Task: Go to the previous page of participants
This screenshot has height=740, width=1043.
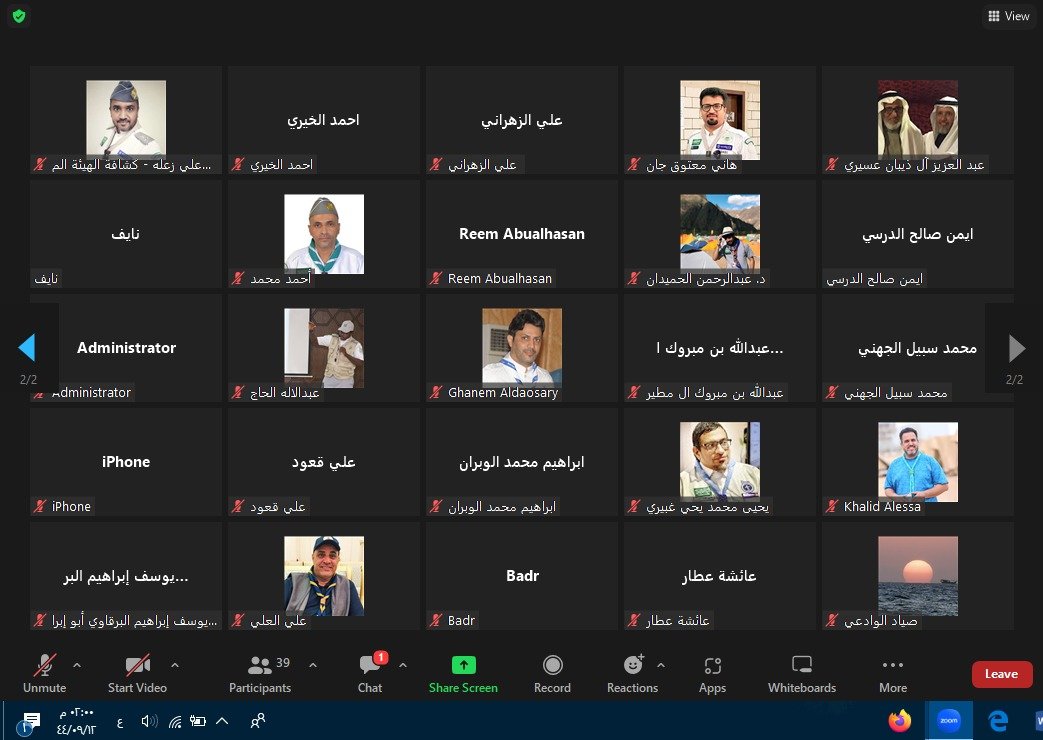Action: 27,348
